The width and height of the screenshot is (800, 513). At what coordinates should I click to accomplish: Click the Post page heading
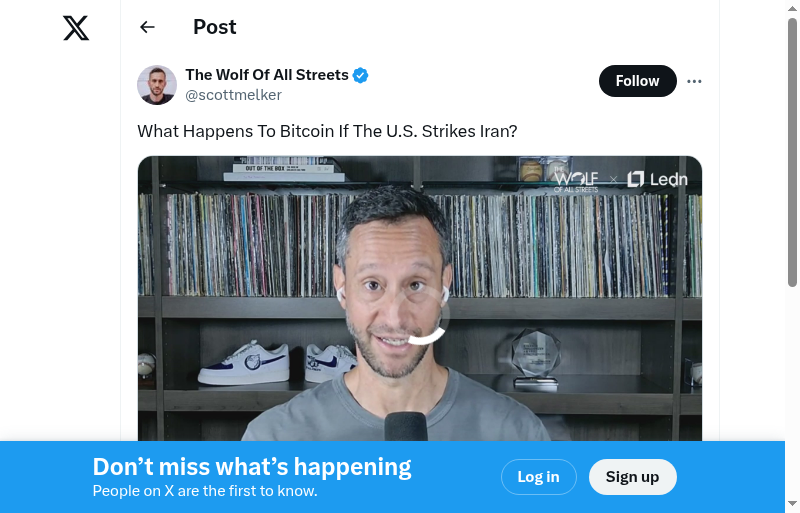[215, 27]
